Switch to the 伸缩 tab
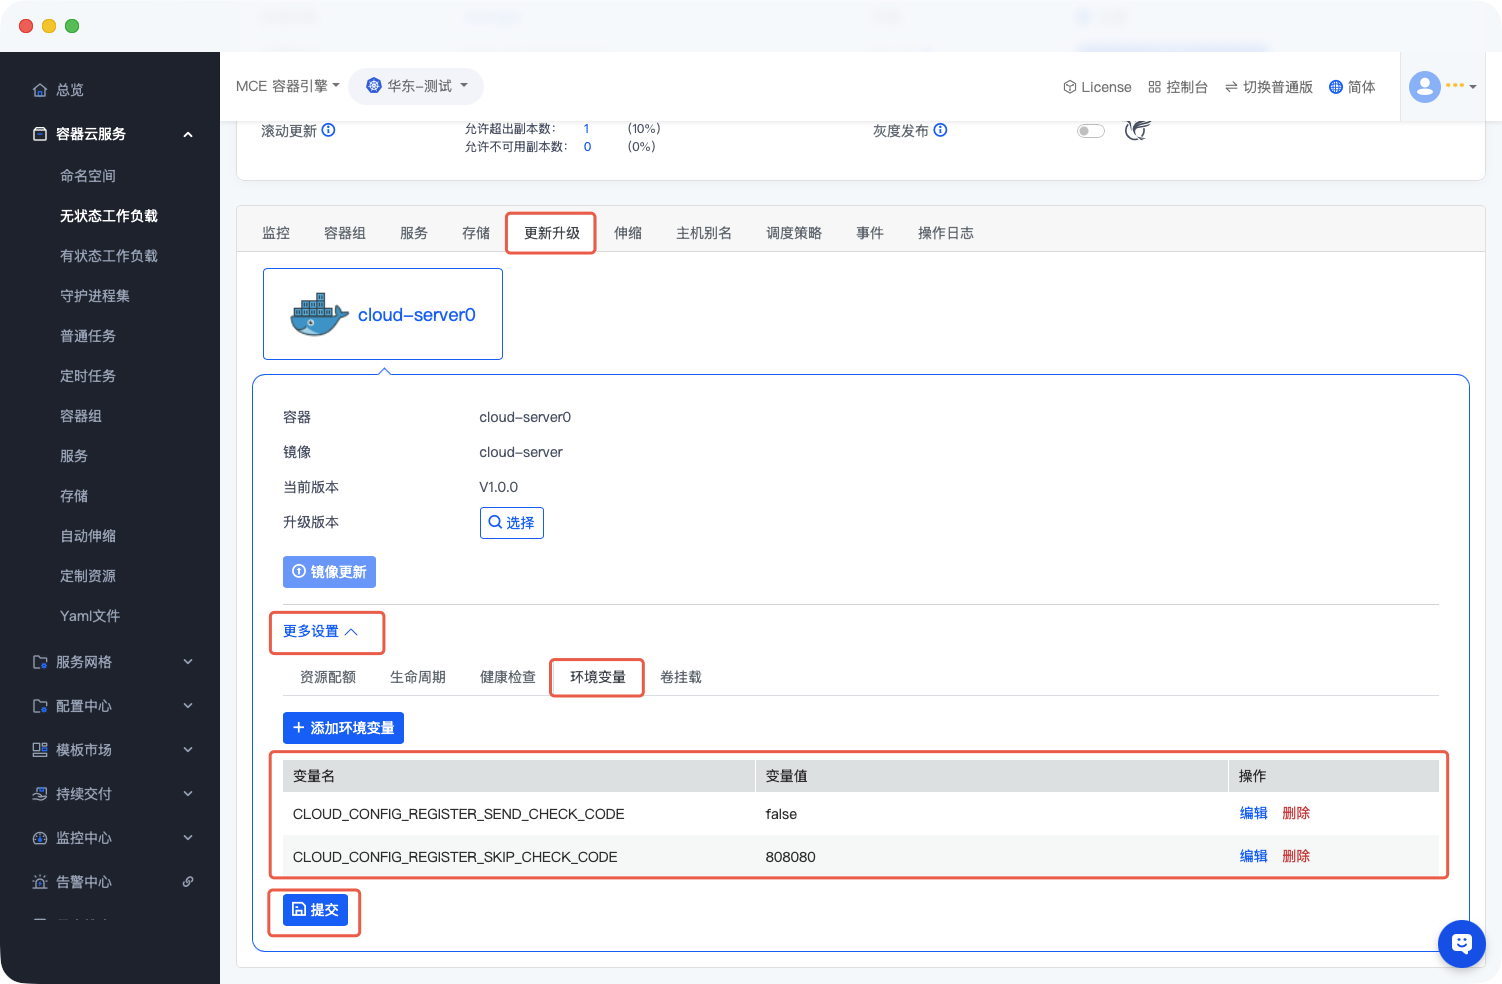 [x=627, y=233]
